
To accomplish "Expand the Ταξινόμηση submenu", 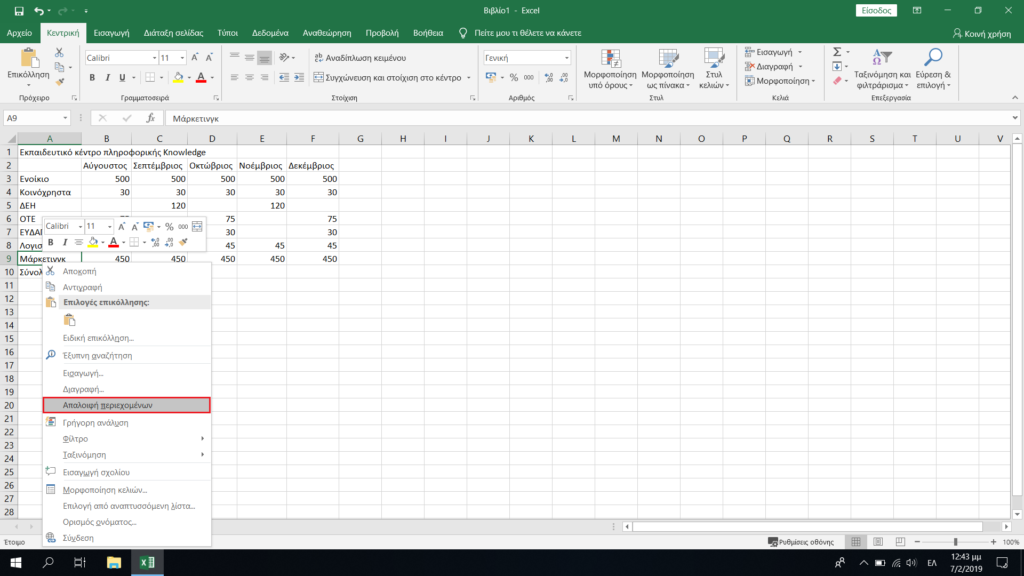I will coord(127,455).
